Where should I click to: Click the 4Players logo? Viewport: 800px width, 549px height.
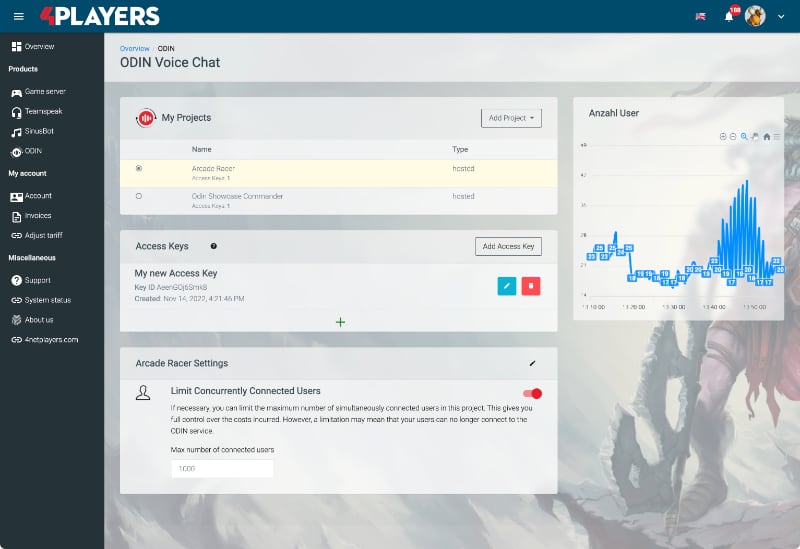pos(100,16)
